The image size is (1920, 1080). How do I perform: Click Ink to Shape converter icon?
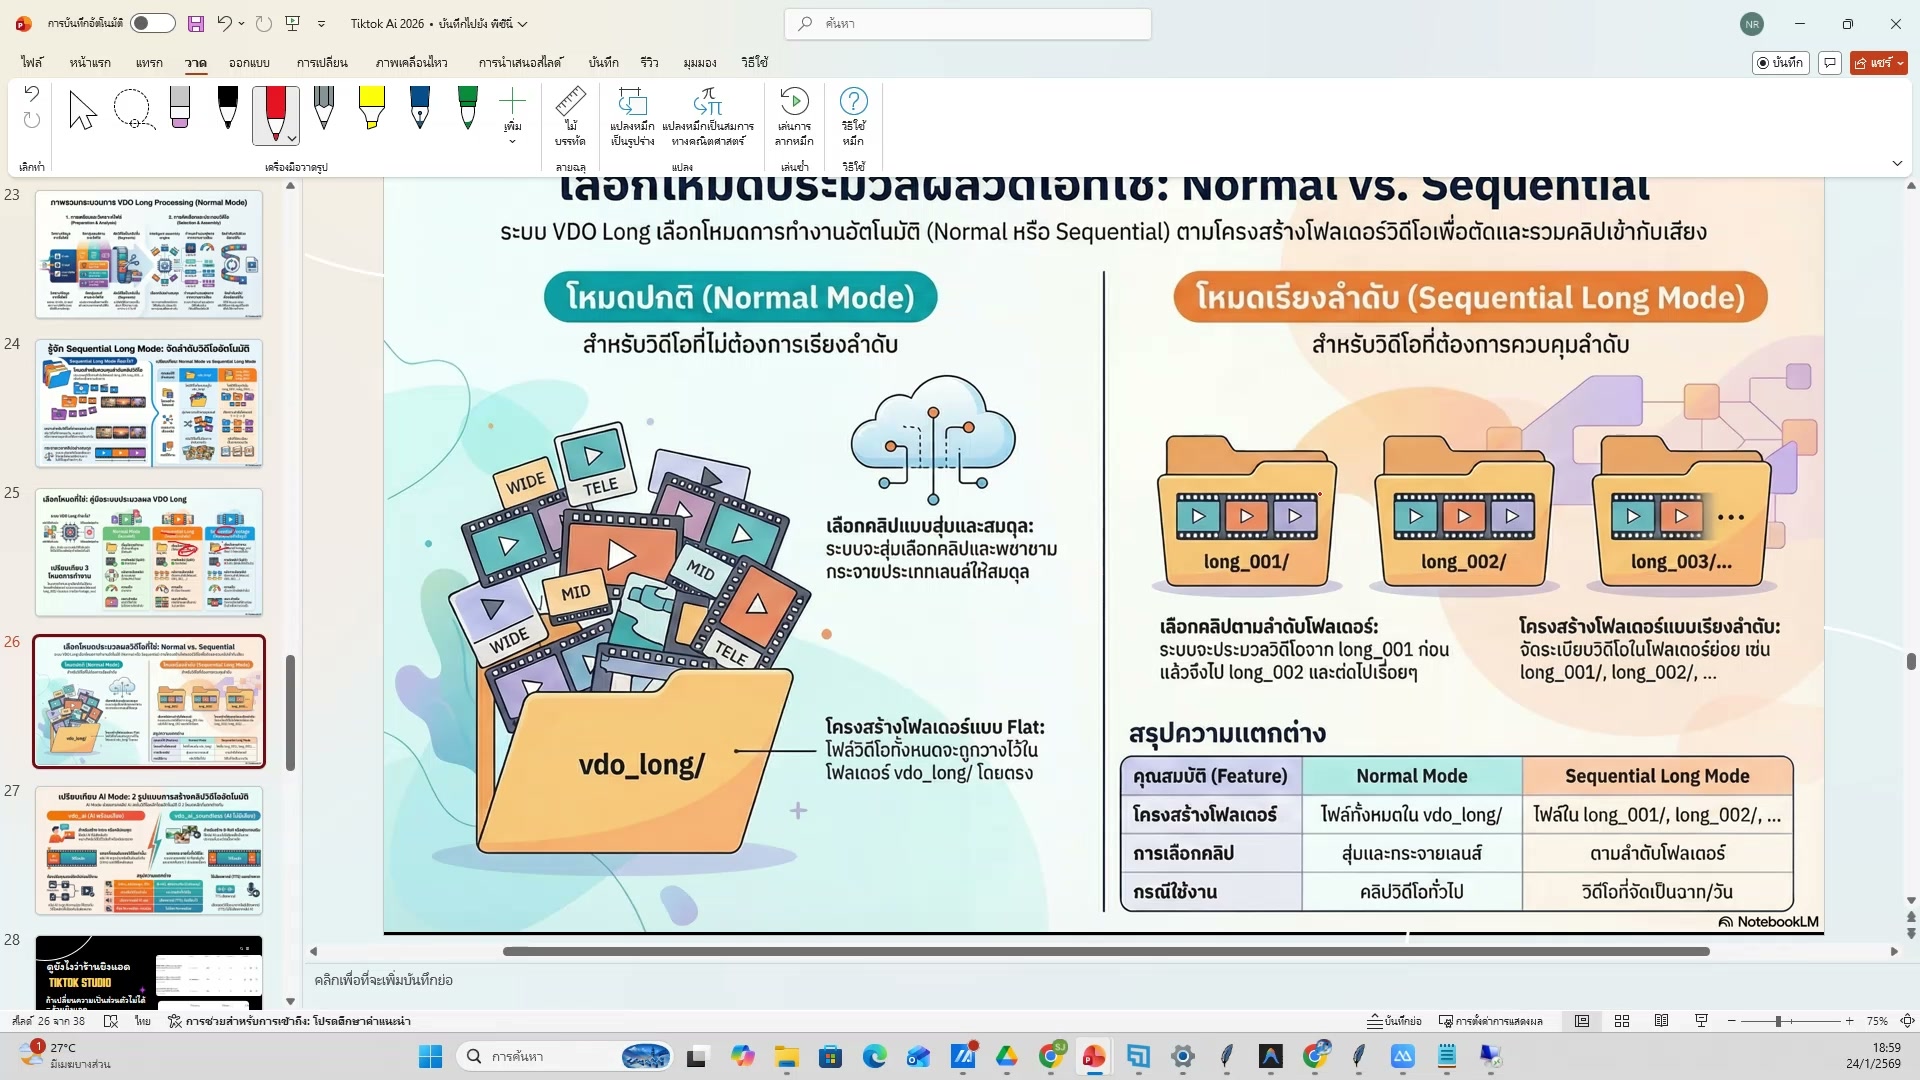[632, 101]
